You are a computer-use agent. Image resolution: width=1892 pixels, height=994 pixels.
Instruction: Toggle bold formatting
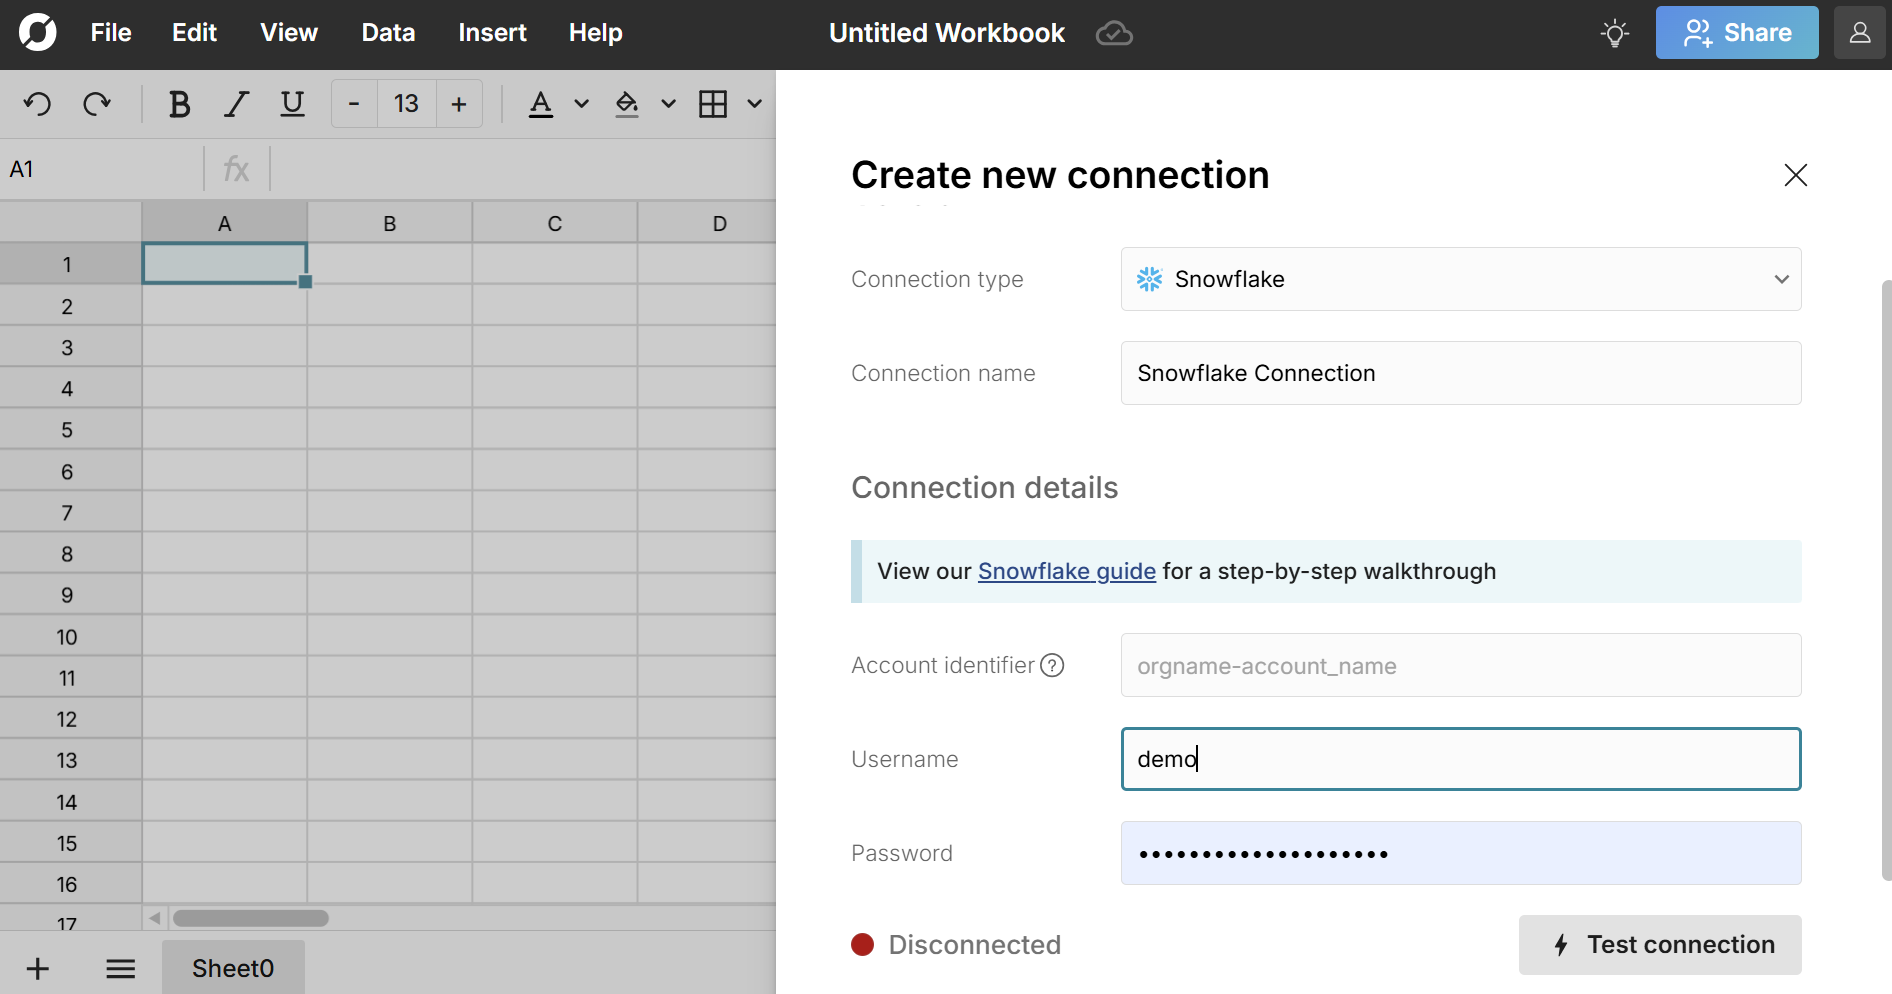(x=179, y=104)
